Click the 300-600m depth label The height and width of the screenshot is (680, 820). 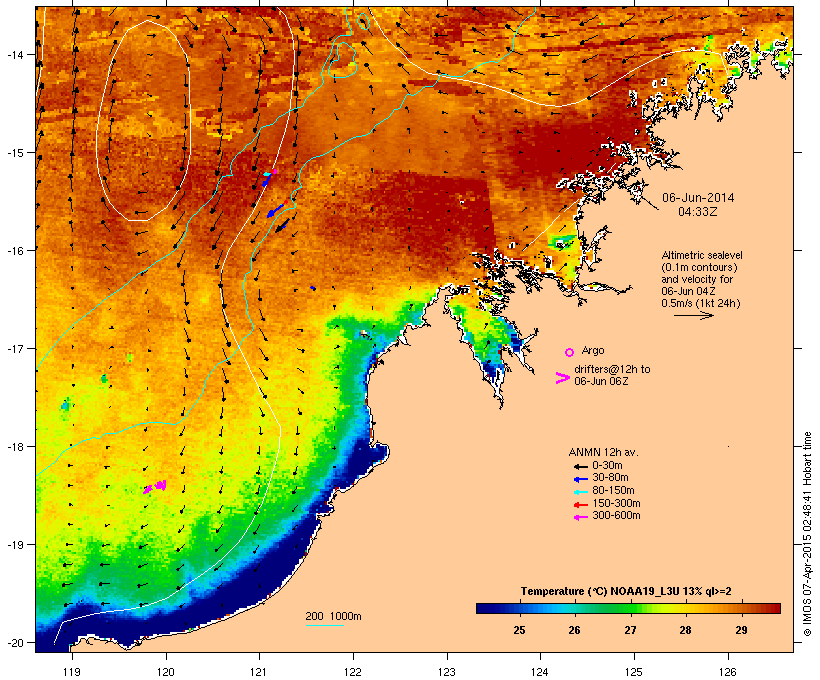[616, 516]
